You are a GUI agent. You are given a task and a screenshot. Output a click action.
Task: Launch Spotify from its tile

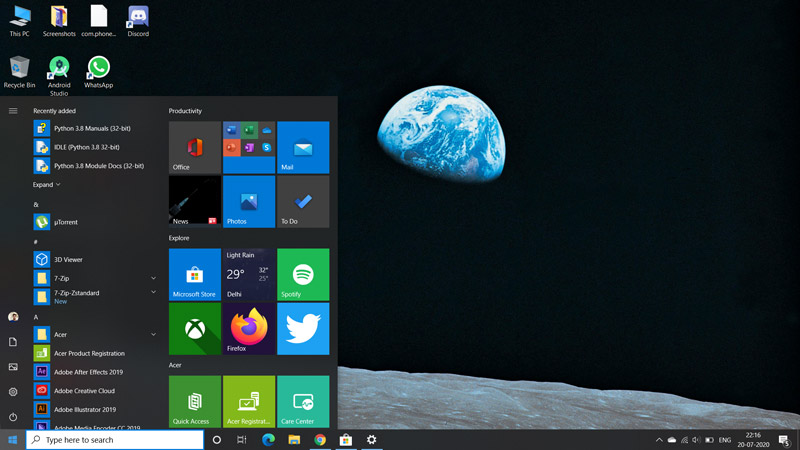(303, 274)
